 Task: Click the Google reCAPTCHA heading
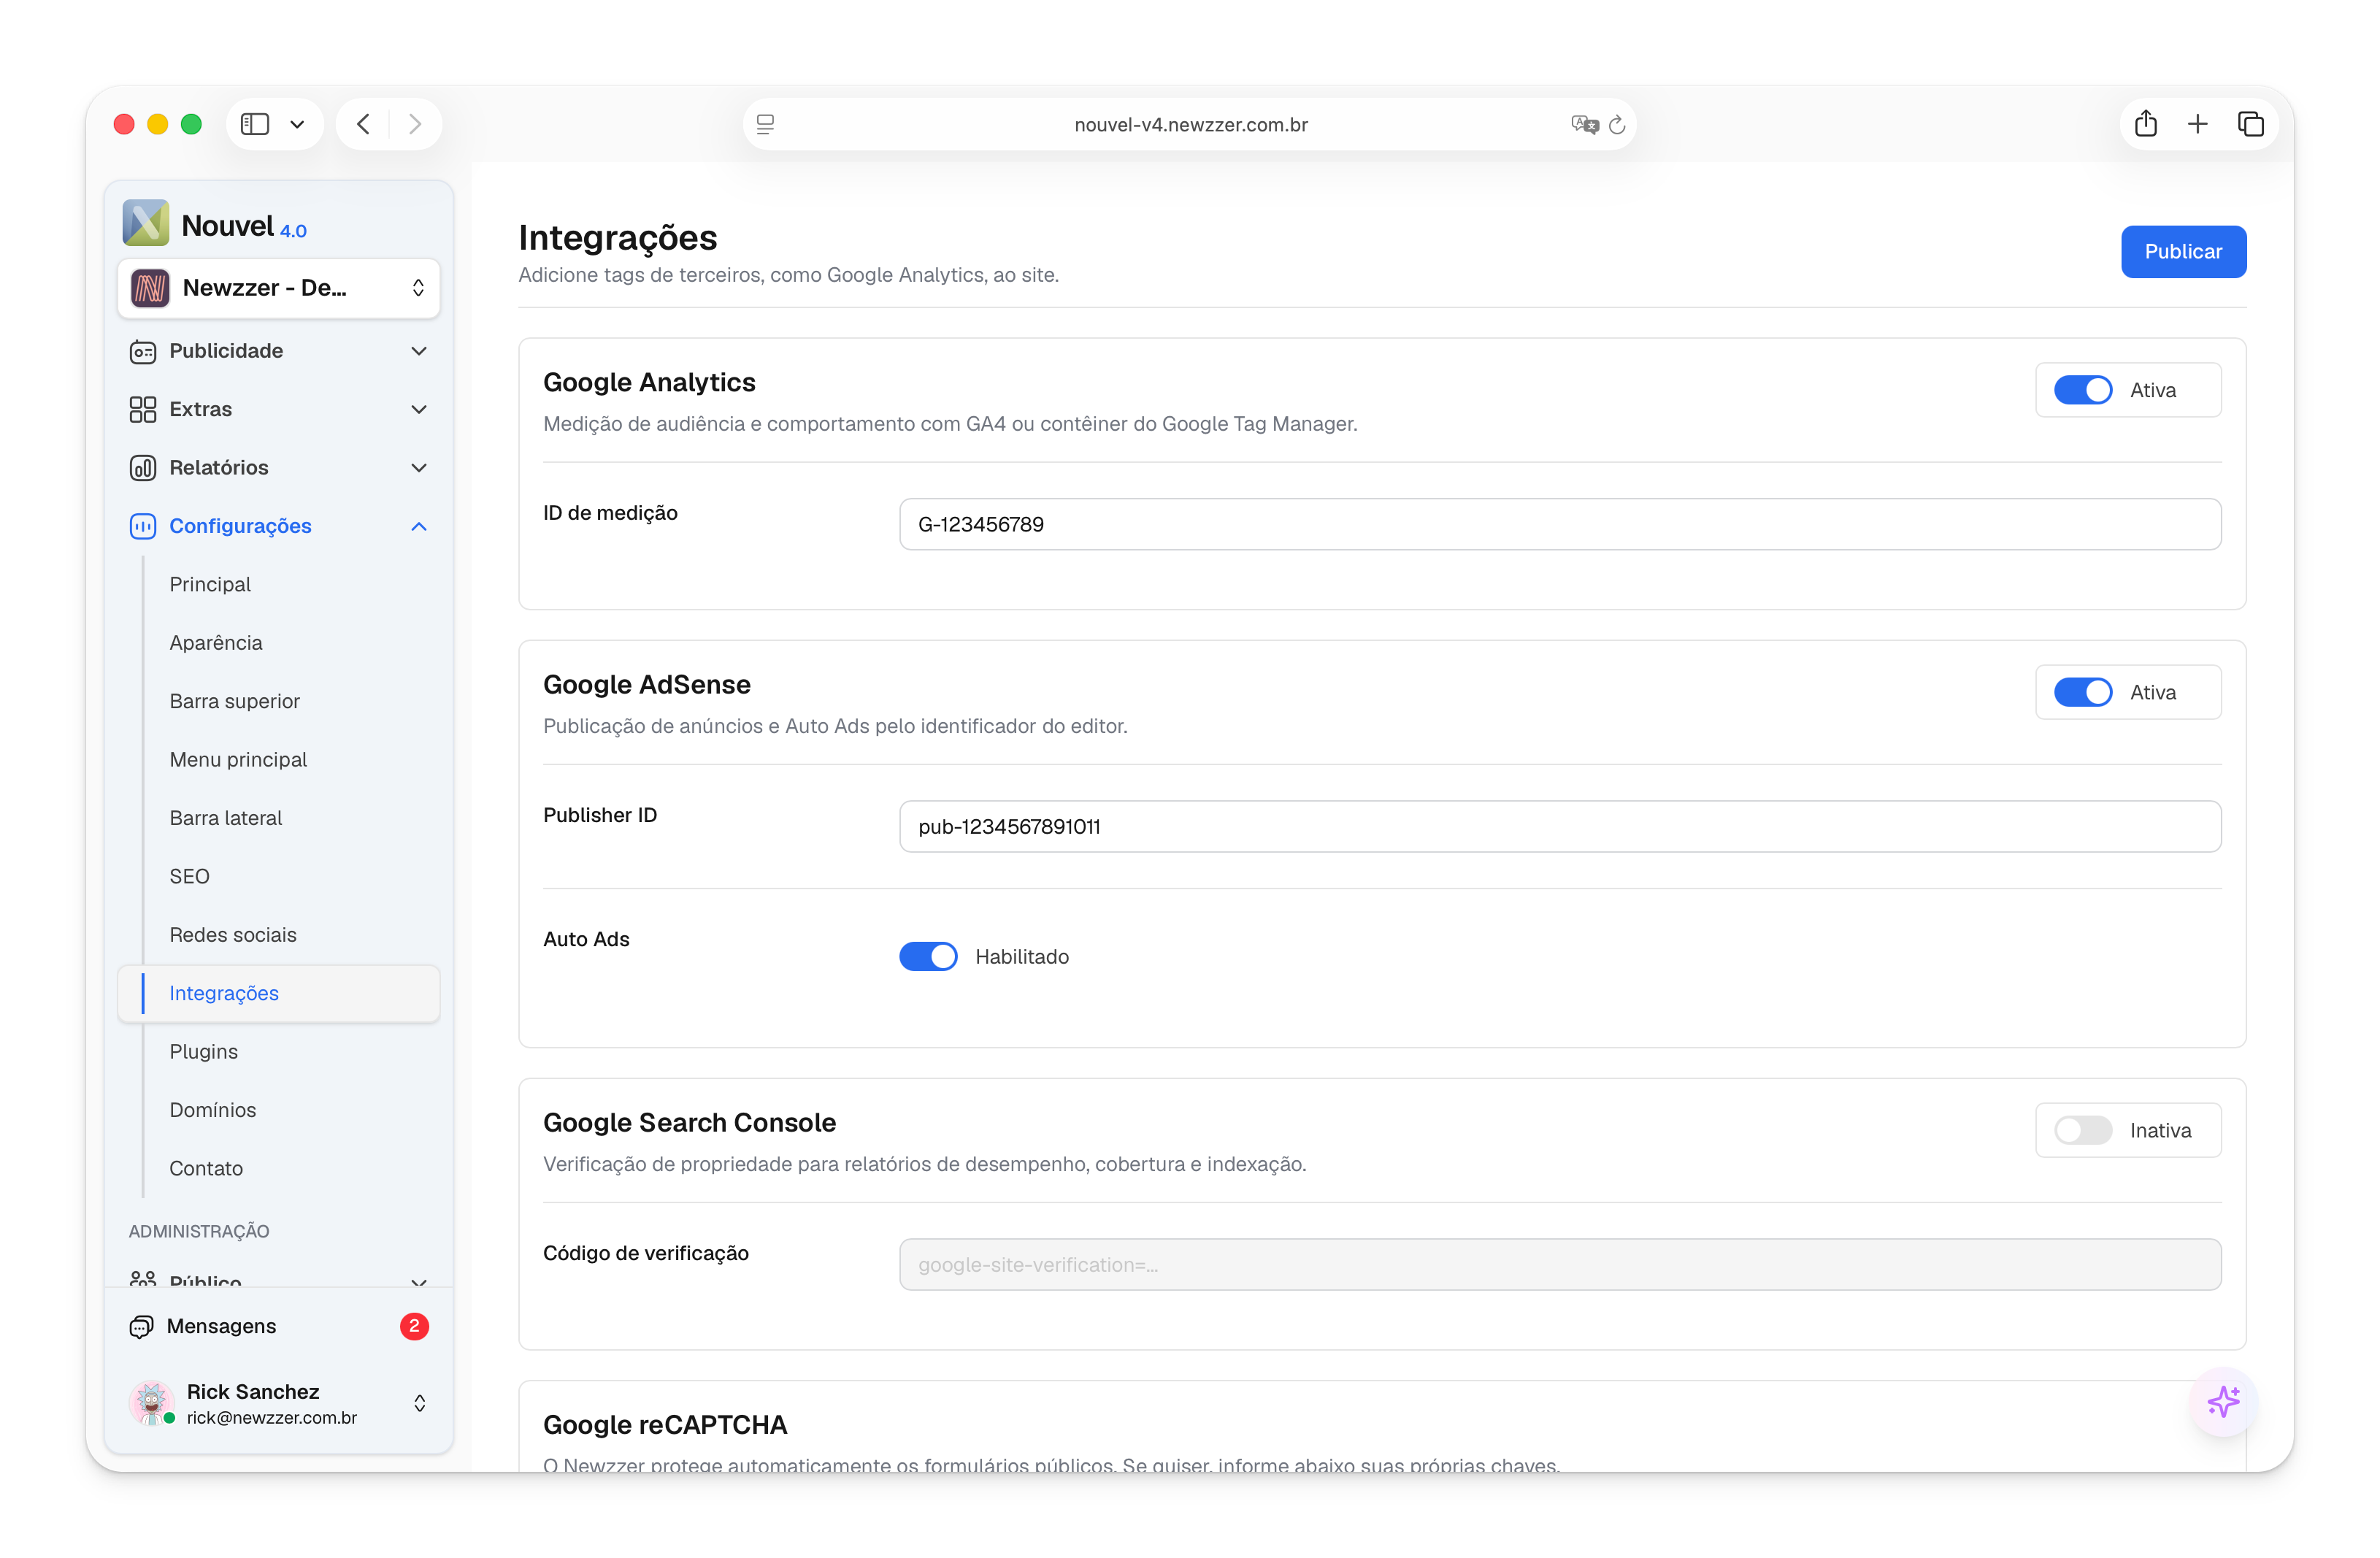(665, 1425)
